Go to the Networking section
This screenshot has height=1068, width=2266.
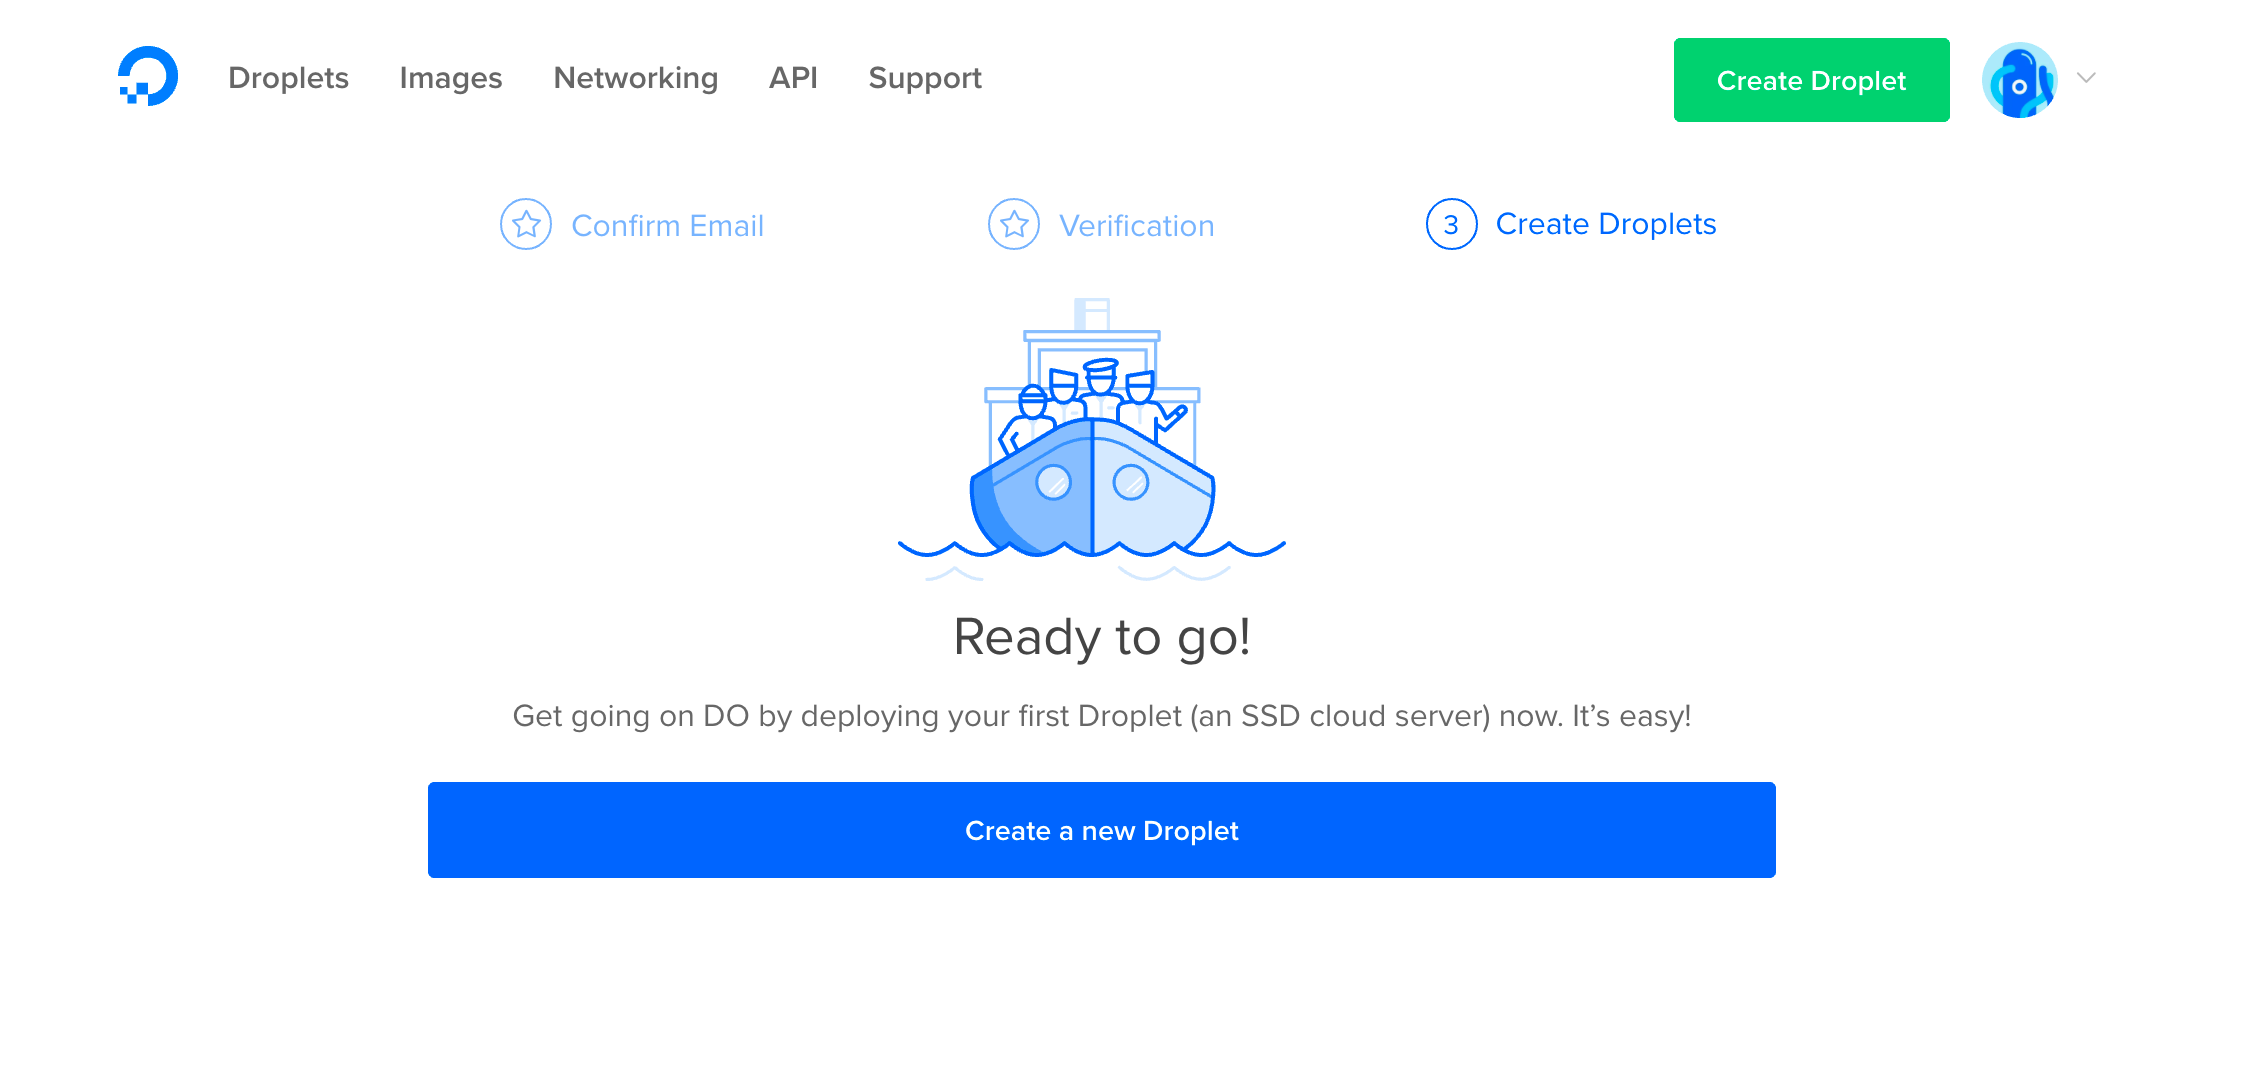[636, 78]
